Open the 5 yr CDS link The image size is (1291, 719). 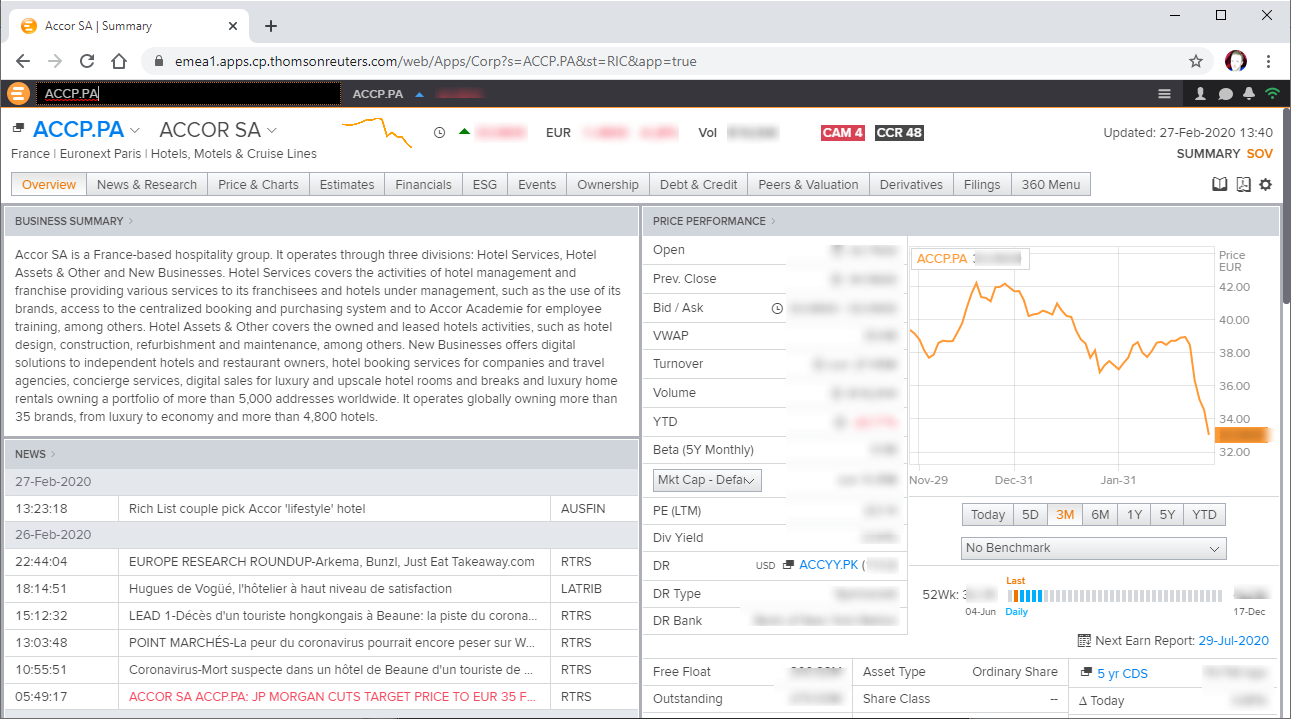pos(1122,674)
